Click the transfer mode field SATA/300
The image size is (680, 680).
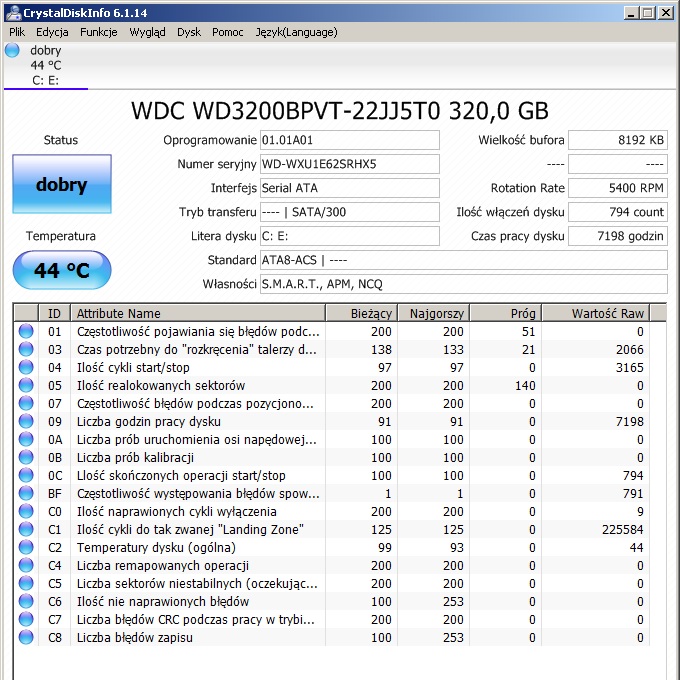[350, 212]
